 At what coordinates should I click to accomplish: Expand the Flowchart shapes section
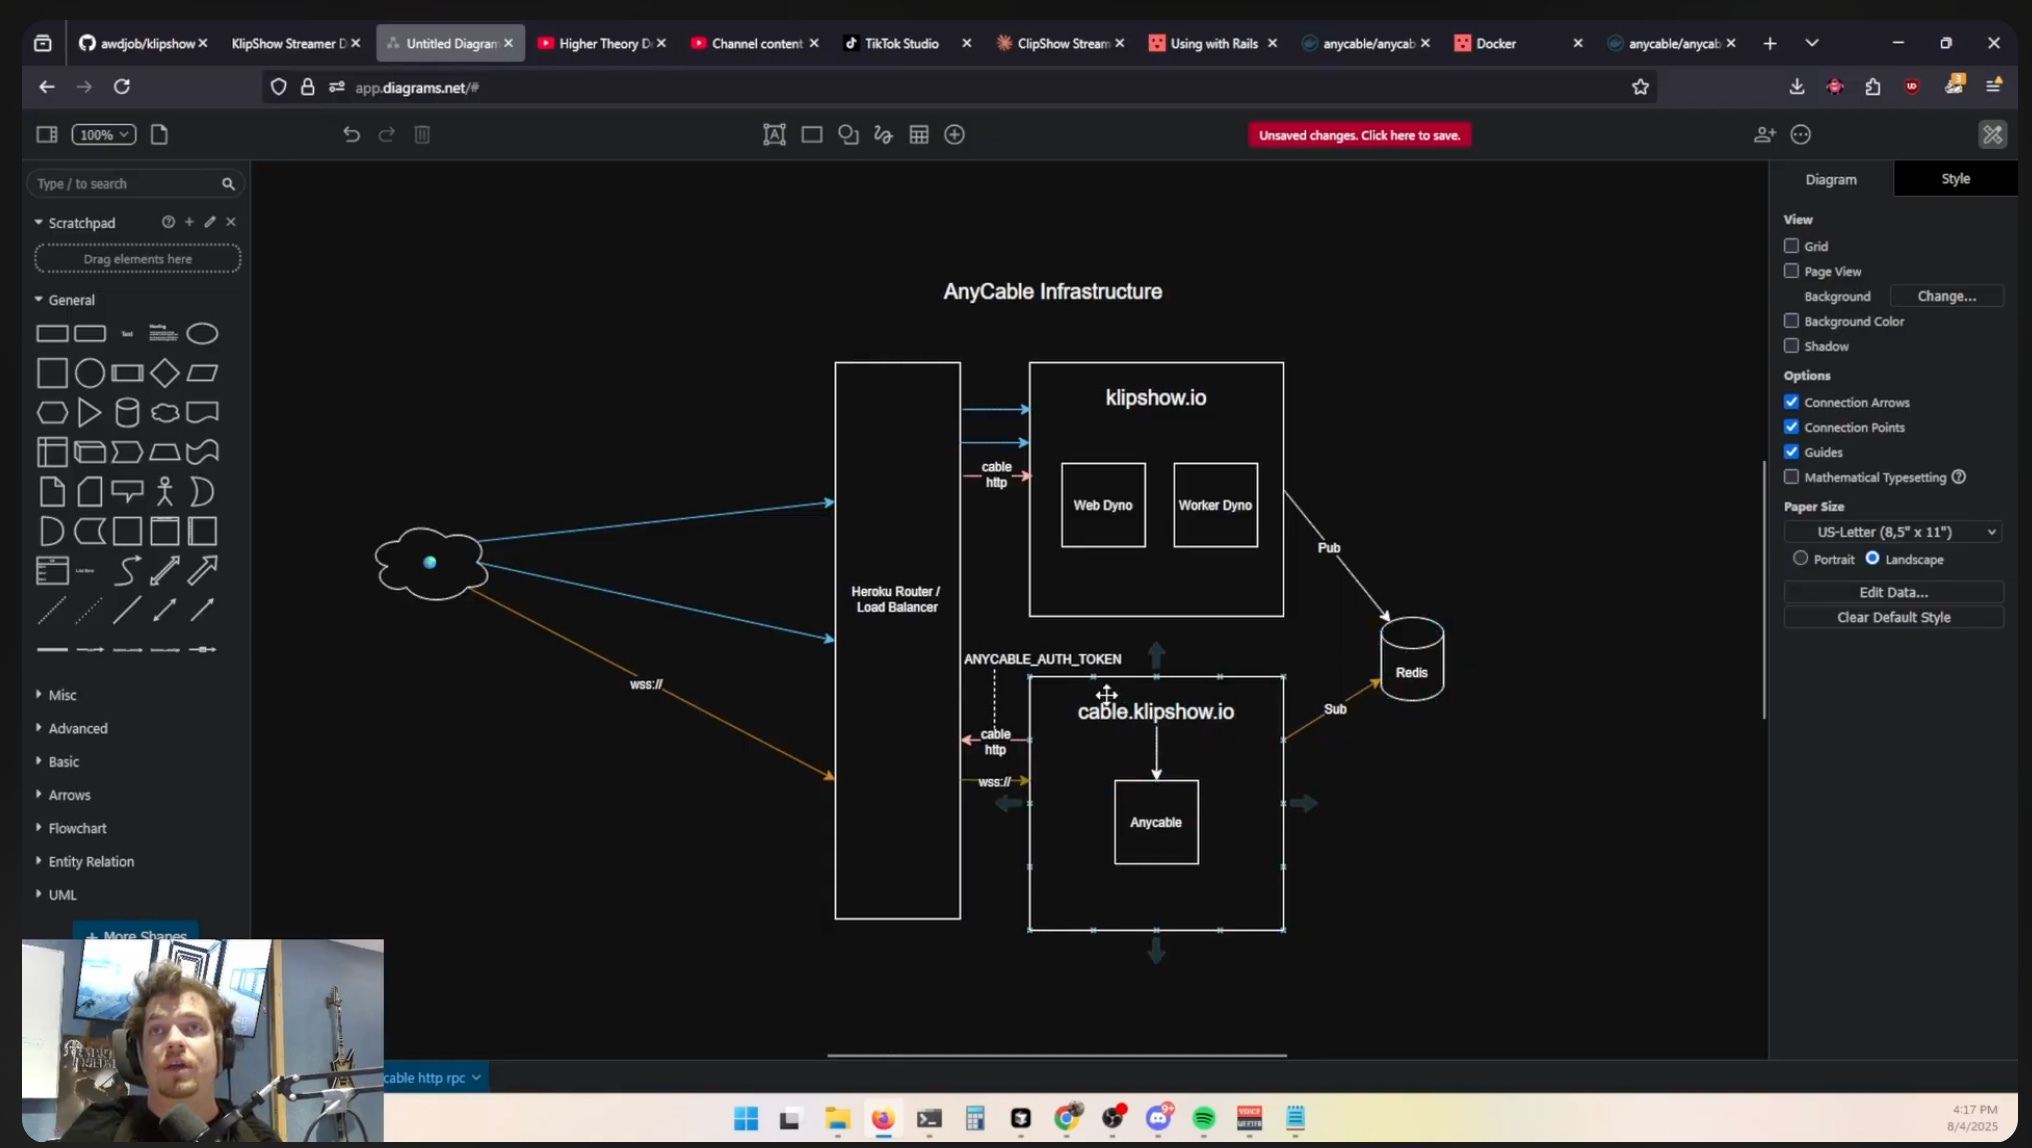pos(77,828)
